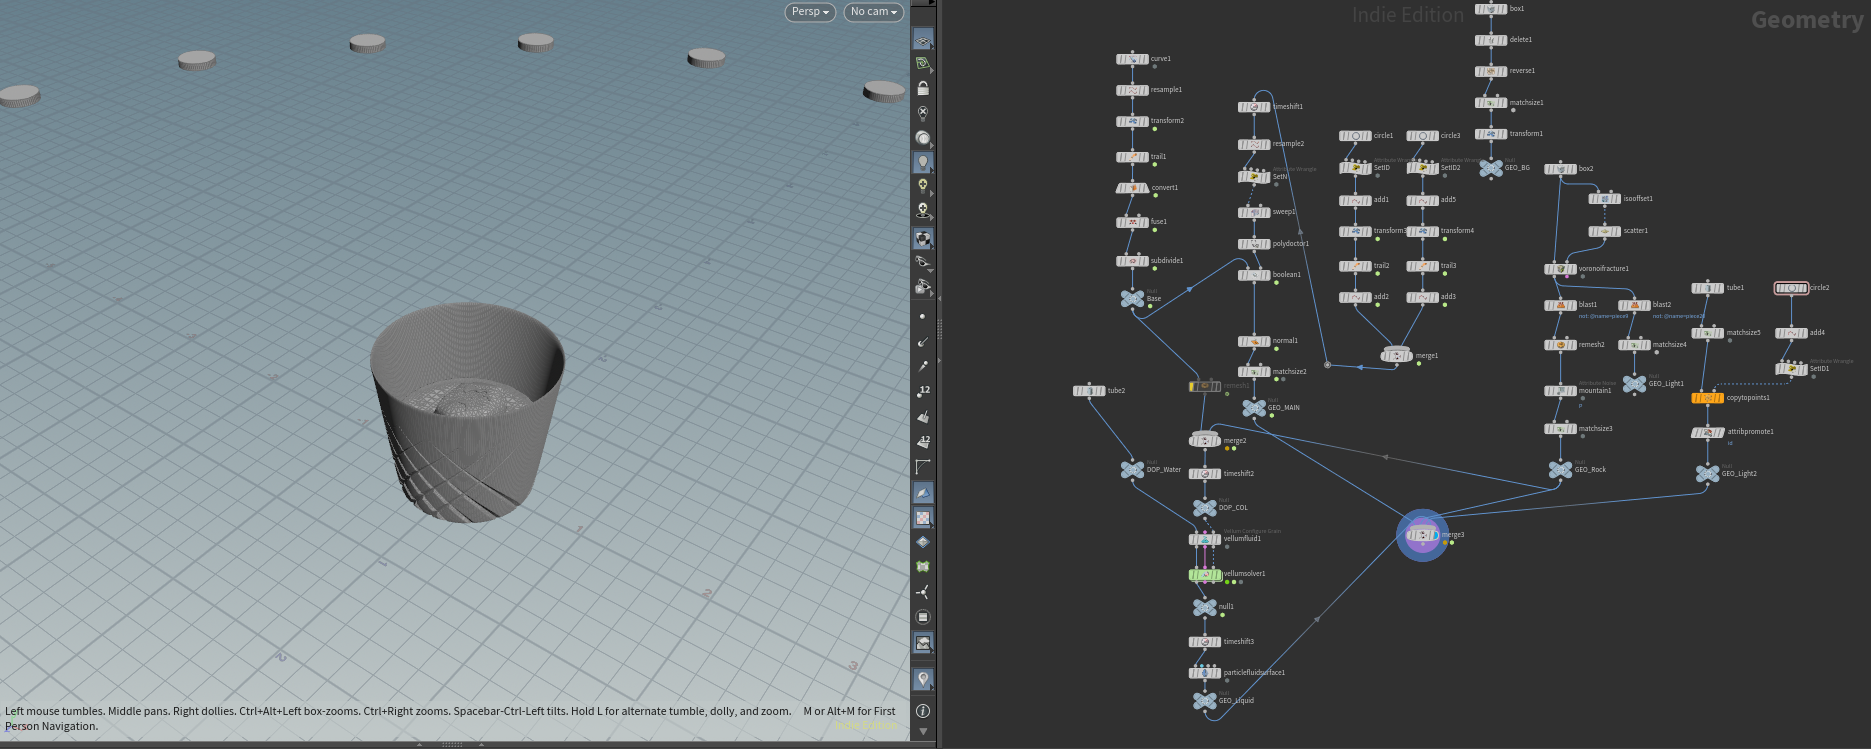Select the GEO_Liquid null node
1871x749 pixels.
tap(1205, 701)
